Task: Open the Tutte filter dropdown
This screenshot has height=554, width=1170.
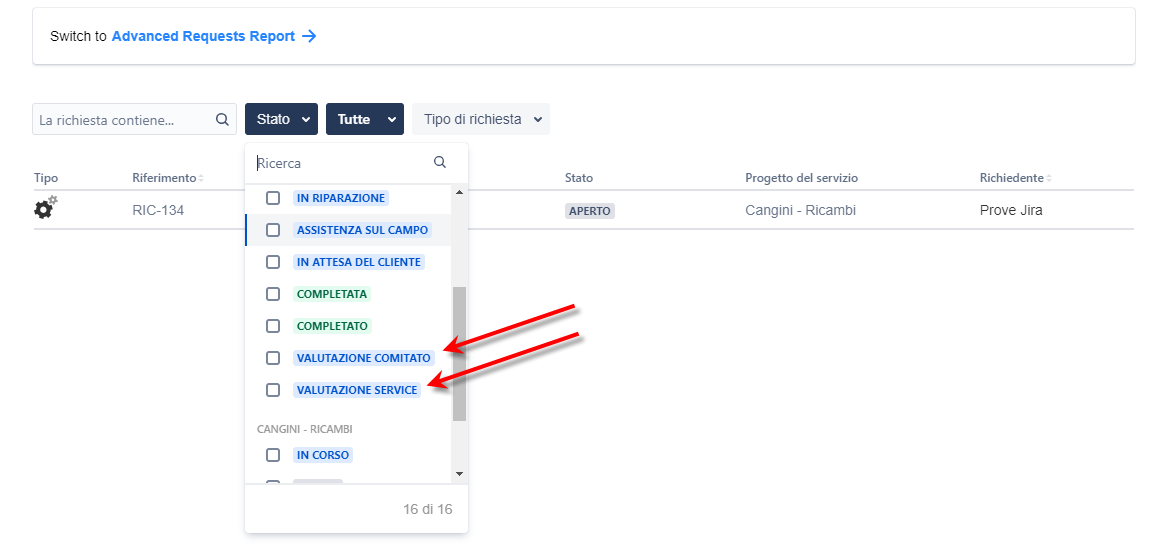Action: (x=365, y=119)
